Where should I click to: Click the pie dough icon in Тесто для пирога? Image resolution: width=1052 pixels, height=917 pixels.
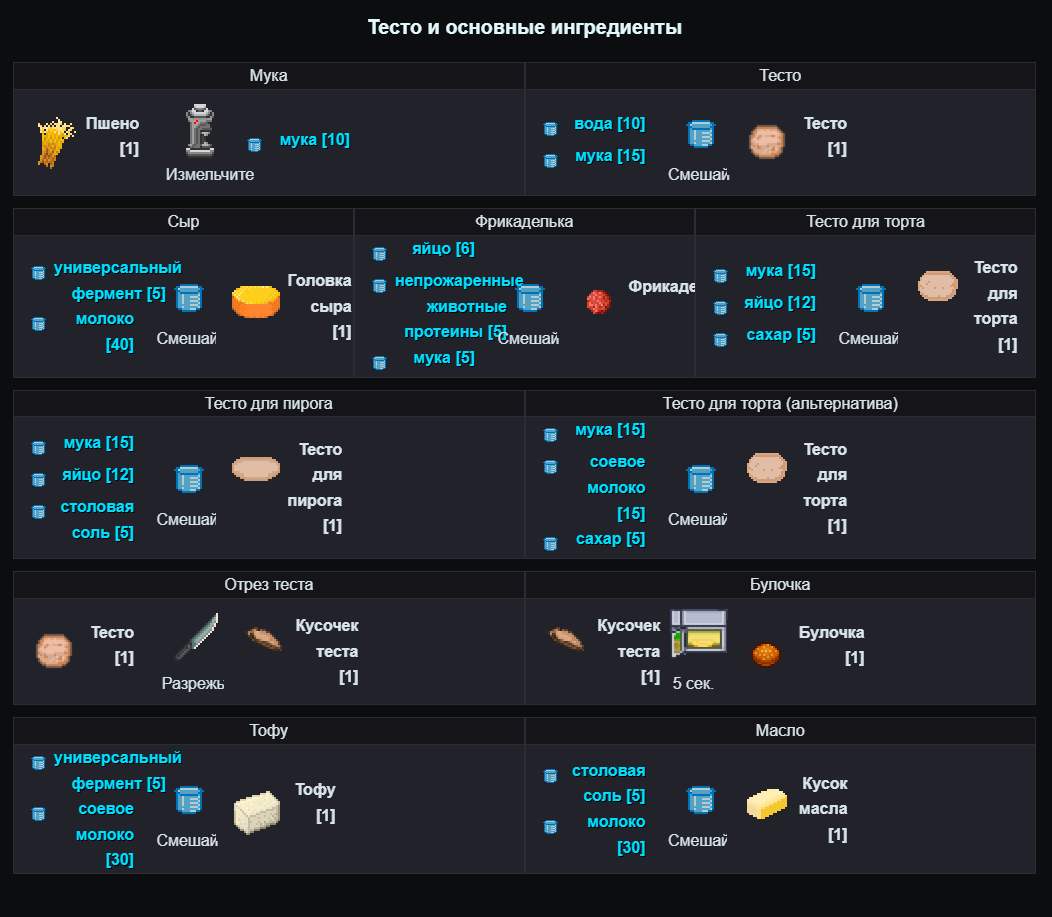pyautogui.click(x=256, y=468)
